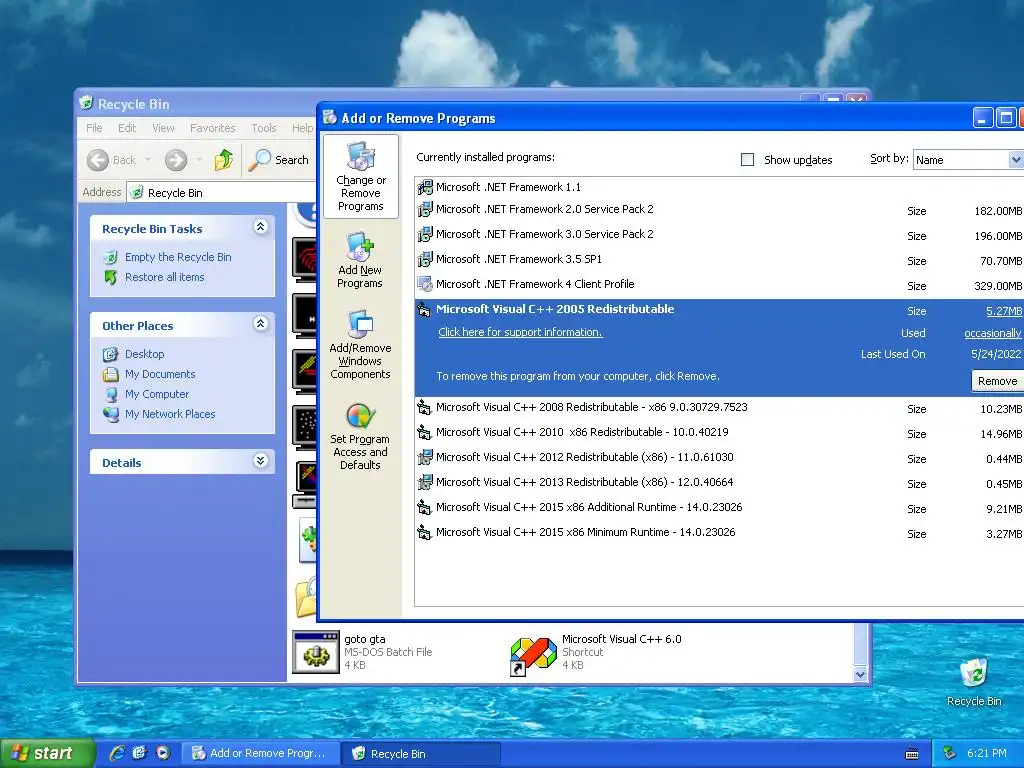
Task: Click icon of .NET Framework 2.0 Service Pack 2
Action: pos(425,210)
